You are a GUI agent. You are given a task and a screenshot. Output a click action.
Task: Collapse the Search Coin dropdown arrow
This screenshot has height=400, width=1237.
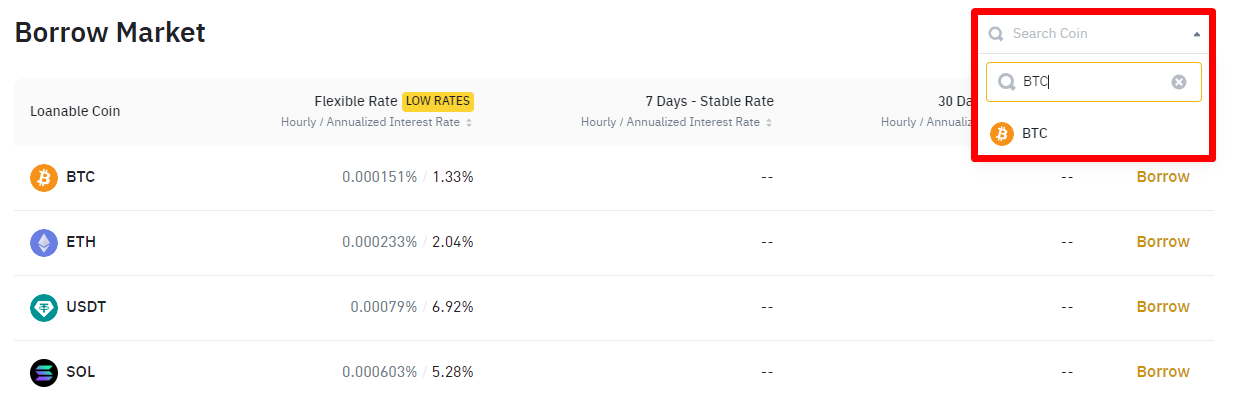[1197, 34]
